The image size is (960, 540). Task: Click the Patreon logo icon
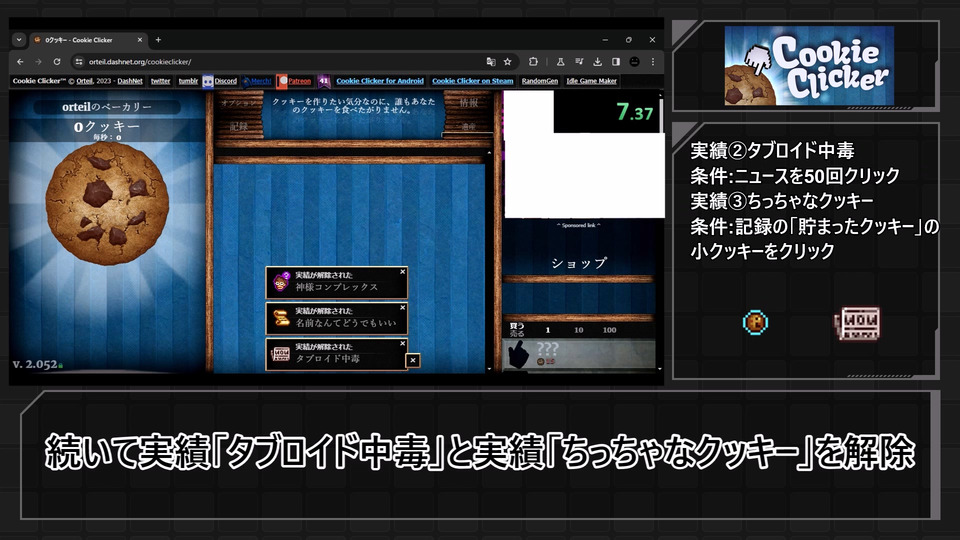[x=282, y=81]
